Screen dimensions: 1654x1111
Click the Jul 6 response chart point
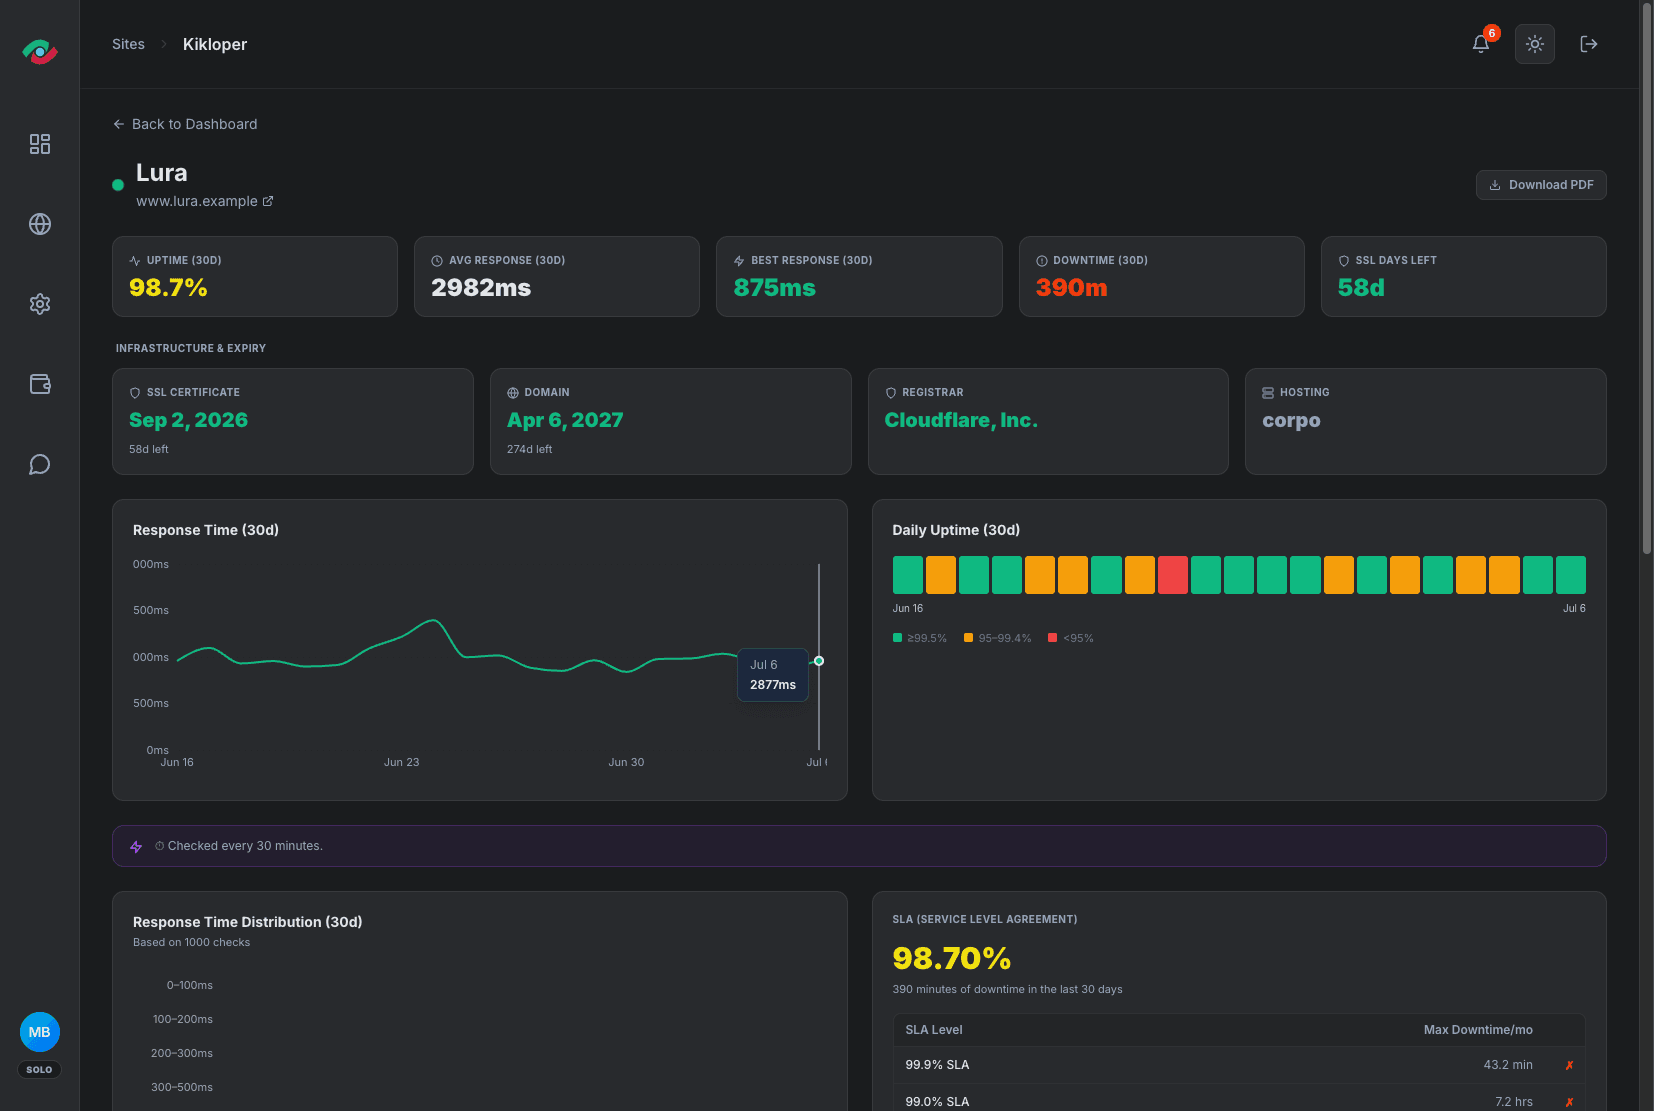click(819, 661)
